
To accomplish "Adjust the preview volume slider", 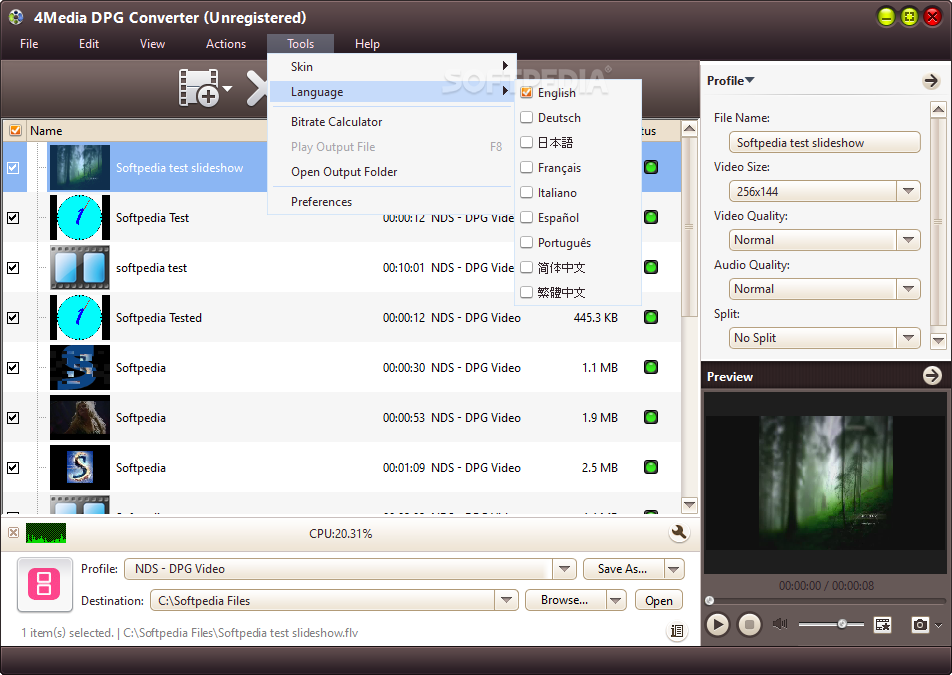I will pyautogui.click(x=842, y=624).
